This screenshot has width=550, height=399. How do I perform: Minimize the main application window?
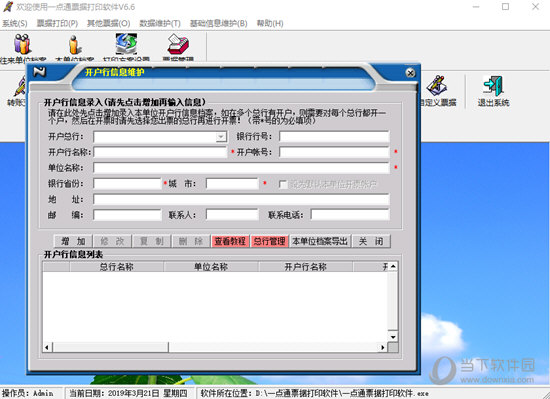point(476,7)
